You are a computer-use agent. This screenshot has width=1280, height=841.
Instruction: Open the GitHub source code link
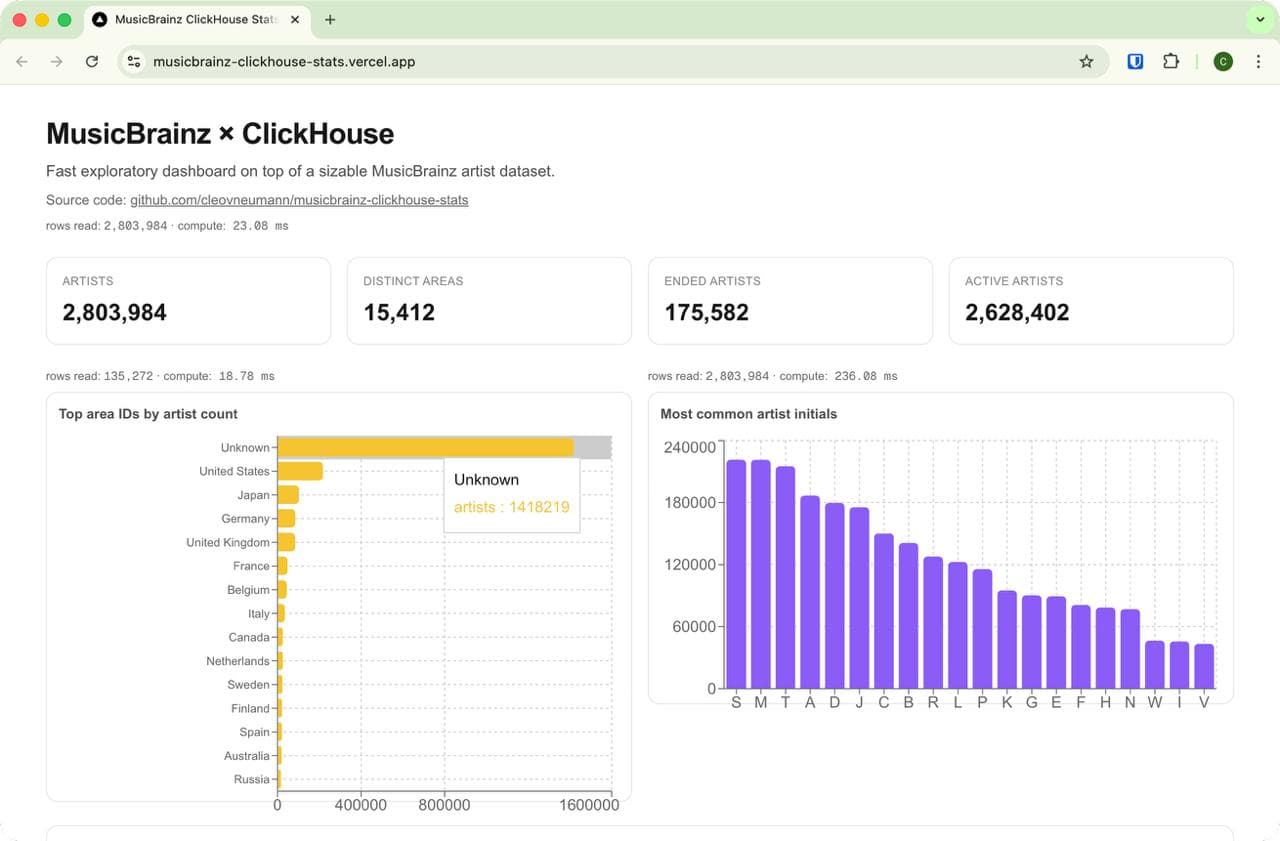(x=299, y=199)
